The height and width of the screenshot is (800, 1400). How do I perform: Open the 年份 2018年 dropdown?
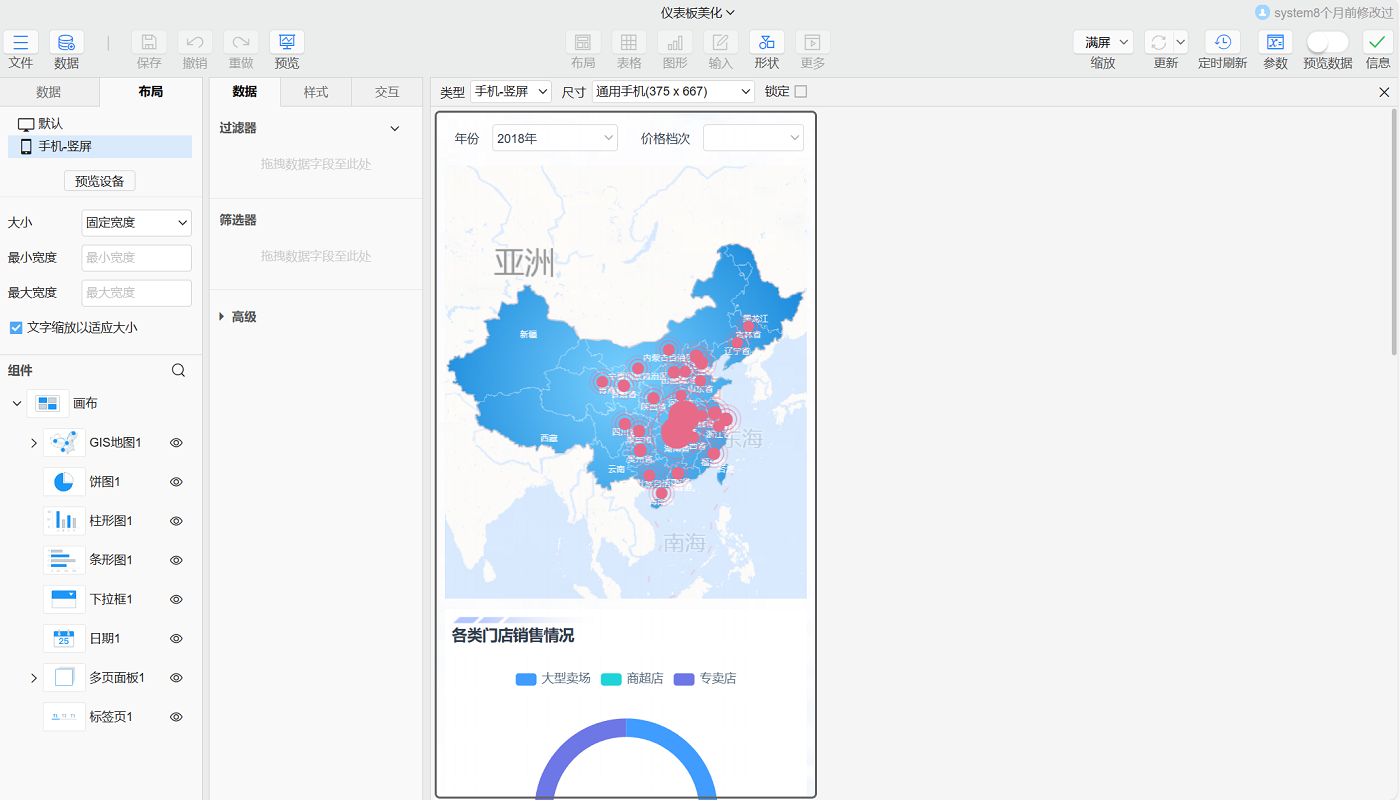tap(555, 138)
